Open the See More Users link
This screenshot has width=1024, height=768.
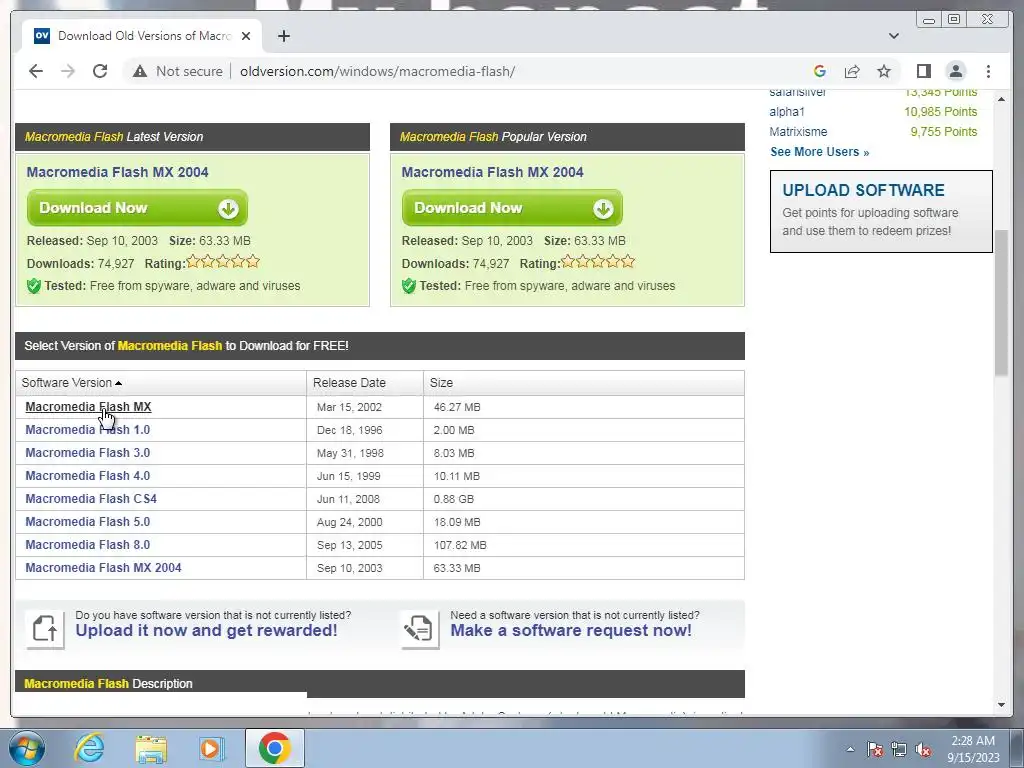pyautogui.click(x=820, y=152)
